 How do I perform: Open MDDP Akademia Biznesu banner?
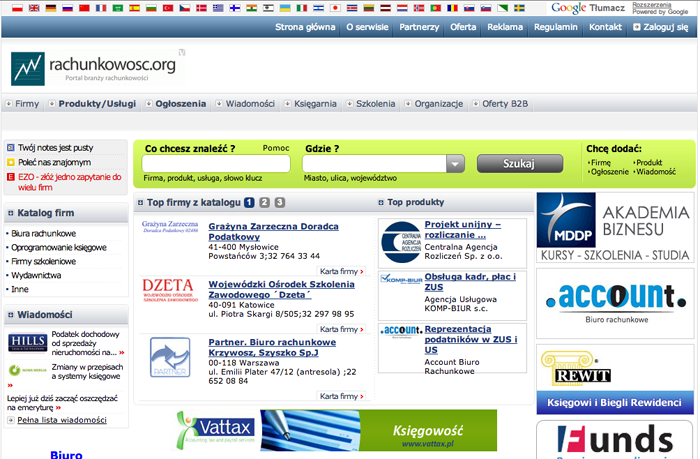615,227
